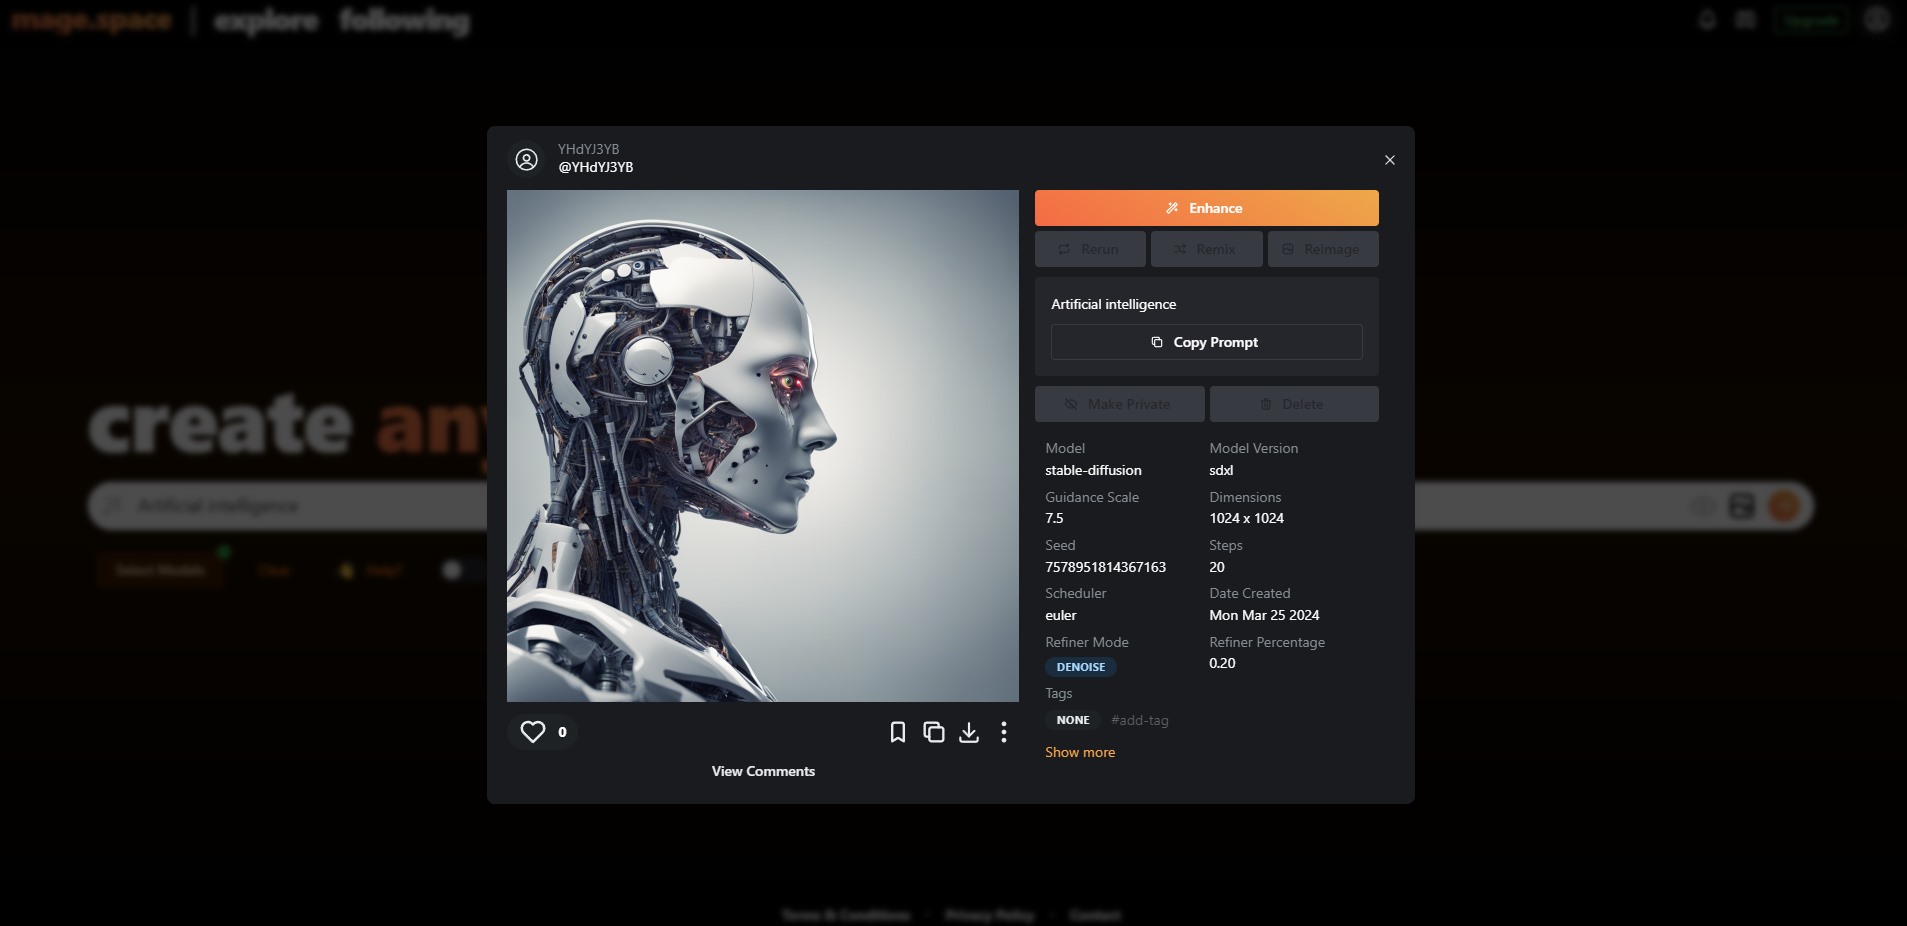Screen dimensions: 1907x926
Task: Open the @YHdYJ3YB profile link
Action: point(596,167)
